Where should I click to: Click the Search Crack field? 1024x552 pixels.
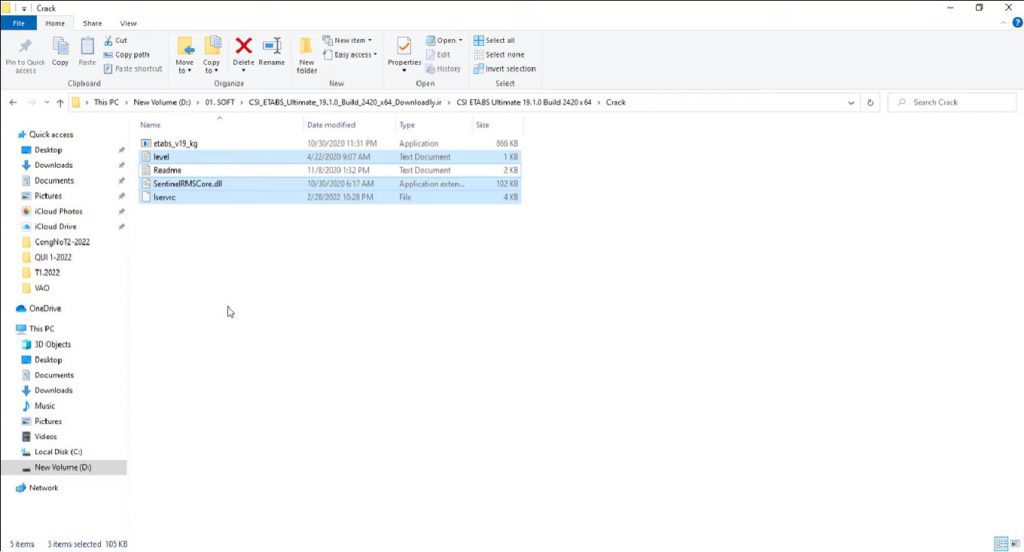pyautogui.click(x=952, y=103)
